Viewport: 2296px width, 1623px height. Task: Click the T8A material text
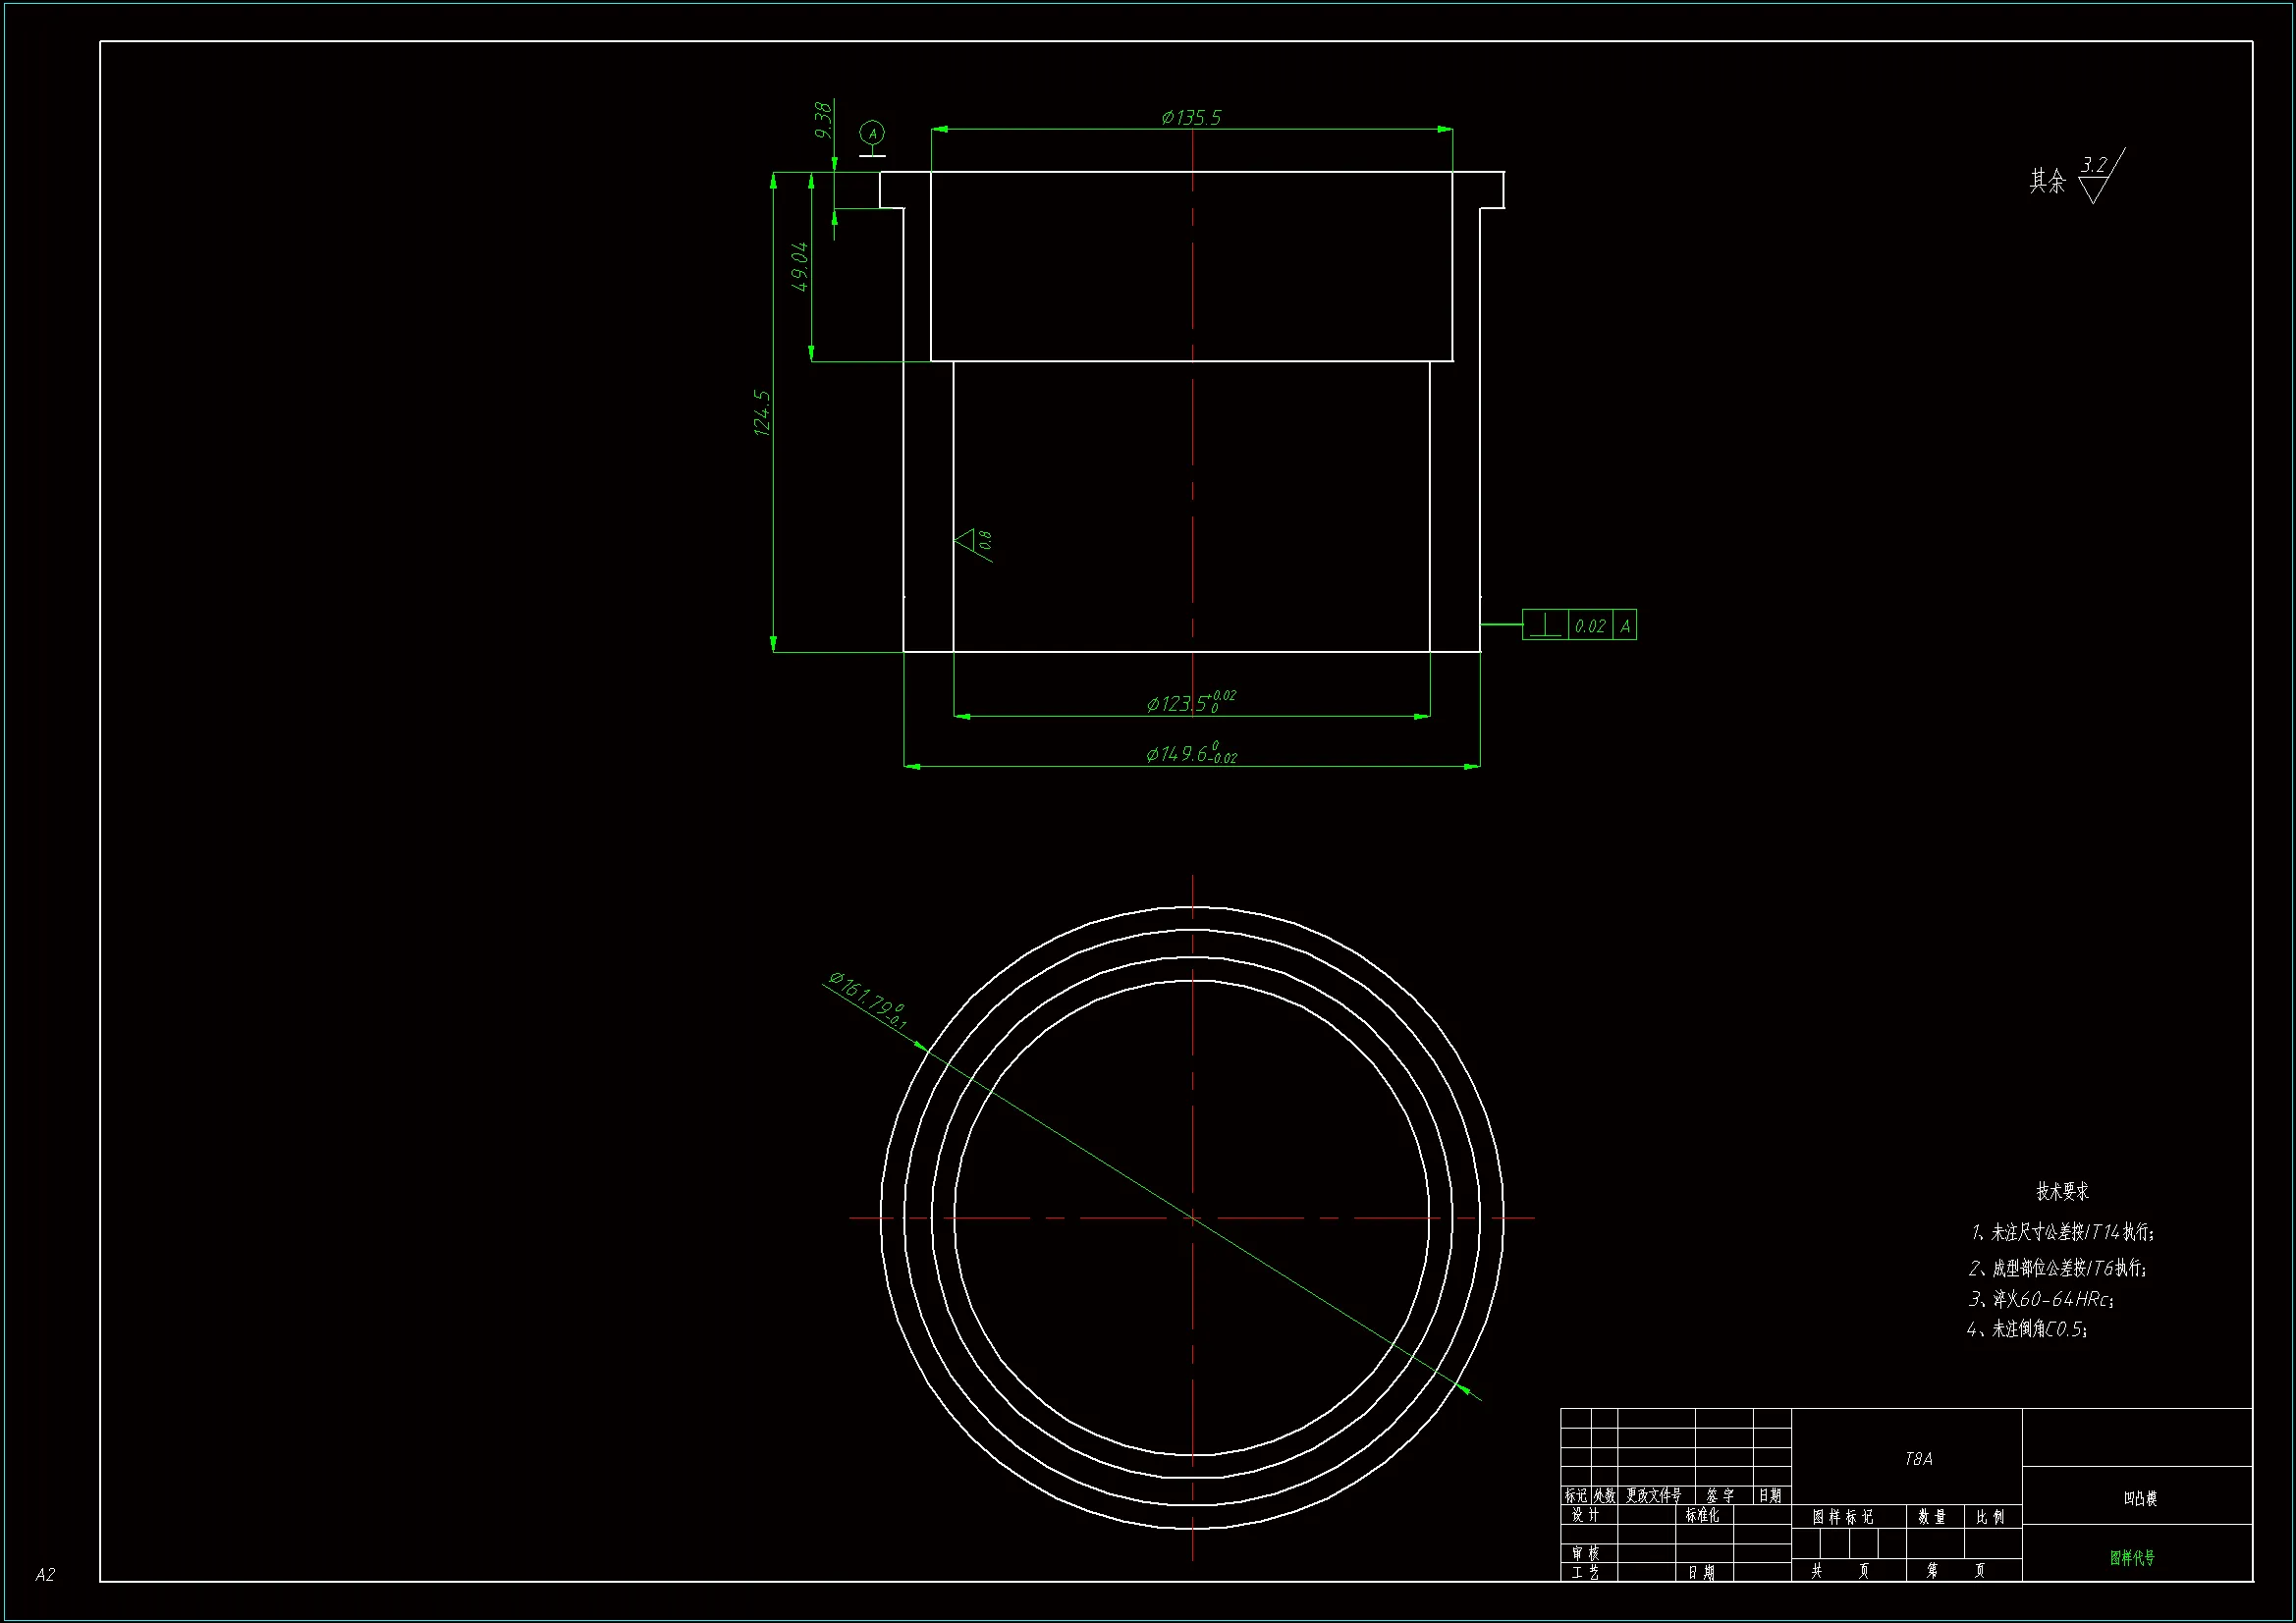coord(1918,1459)
